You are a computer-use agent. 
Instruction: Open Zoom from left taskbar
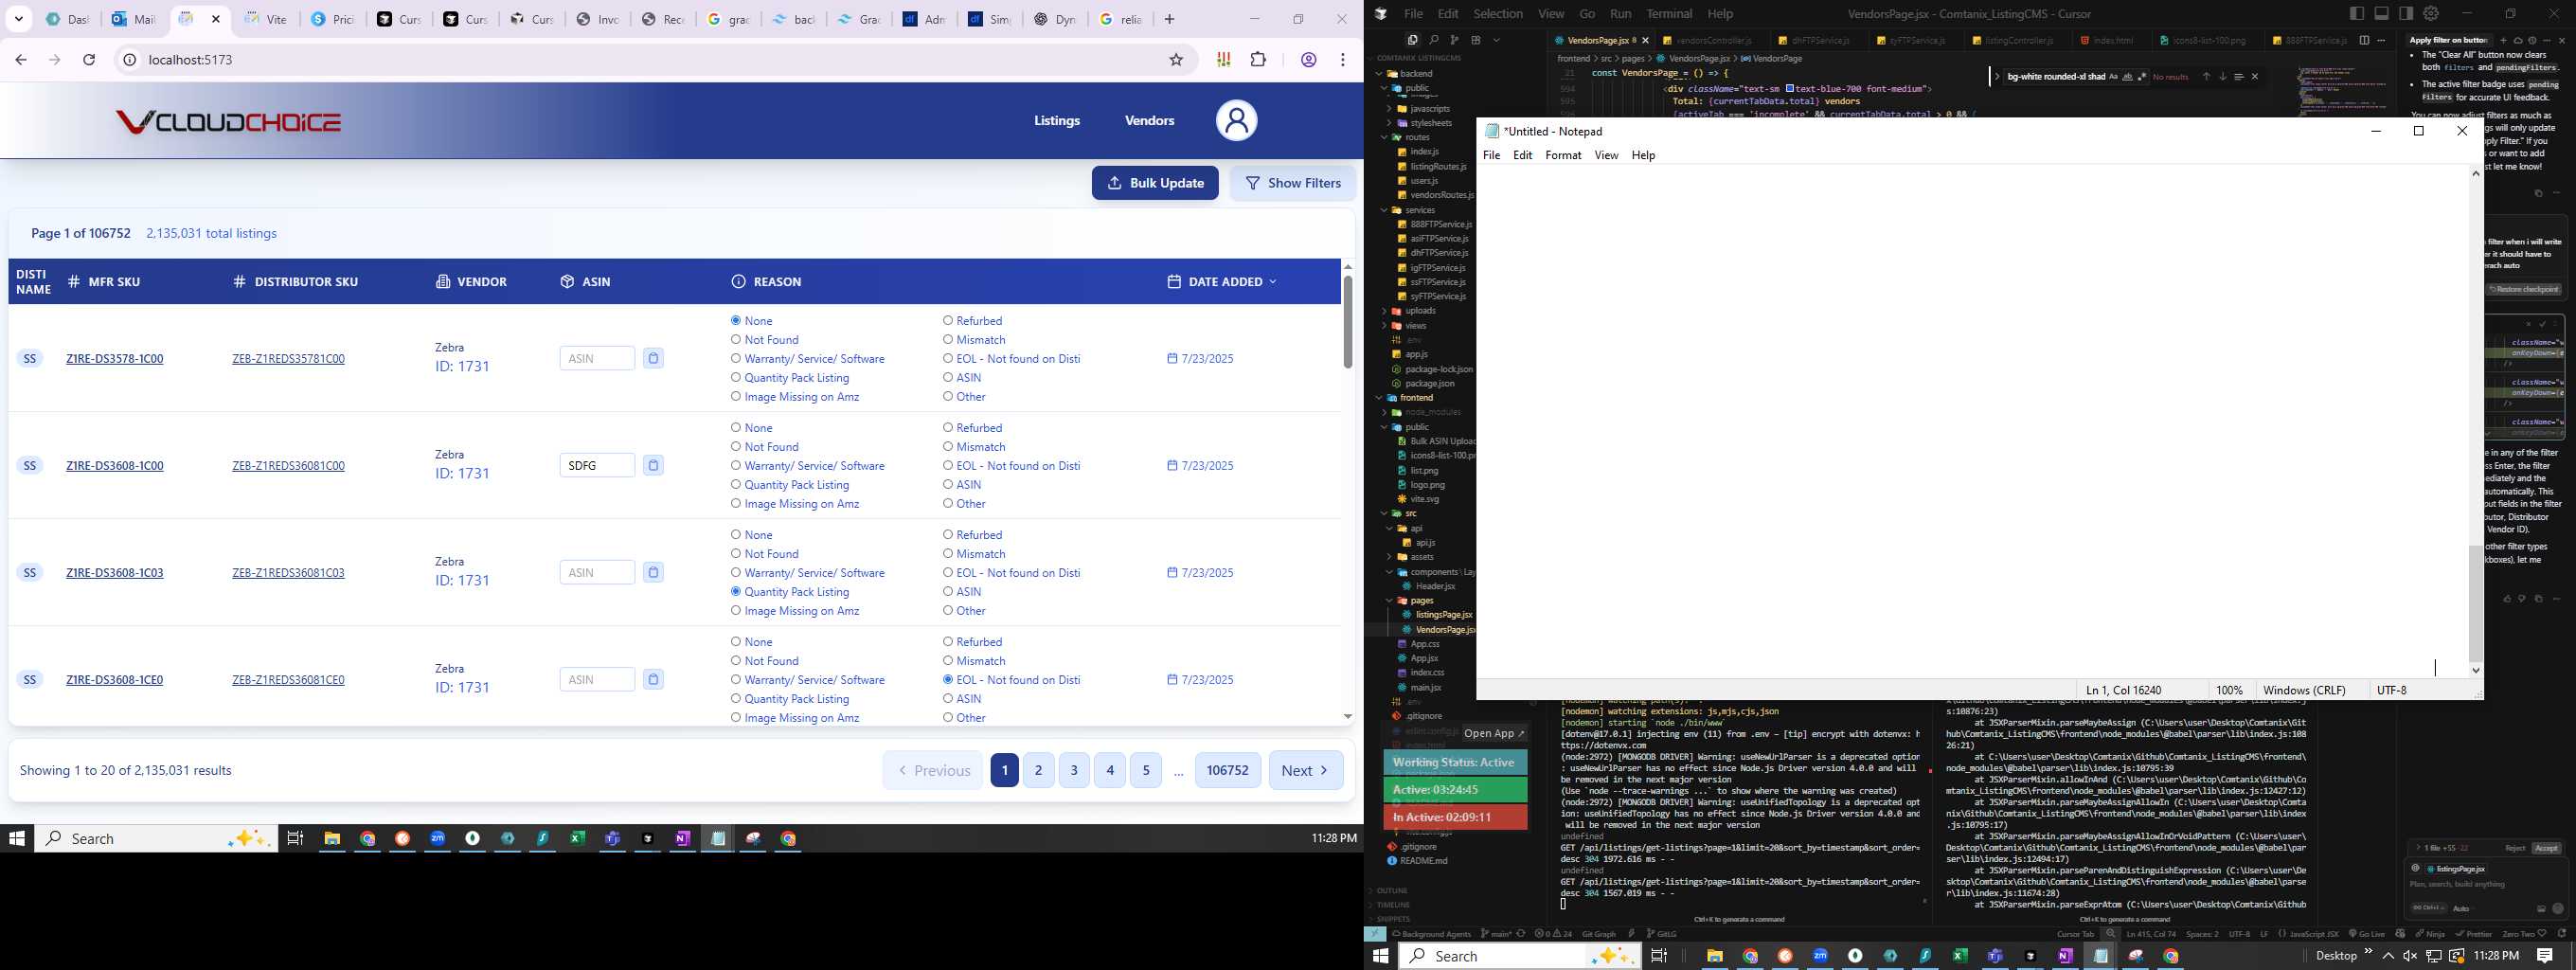pos(438,838)
